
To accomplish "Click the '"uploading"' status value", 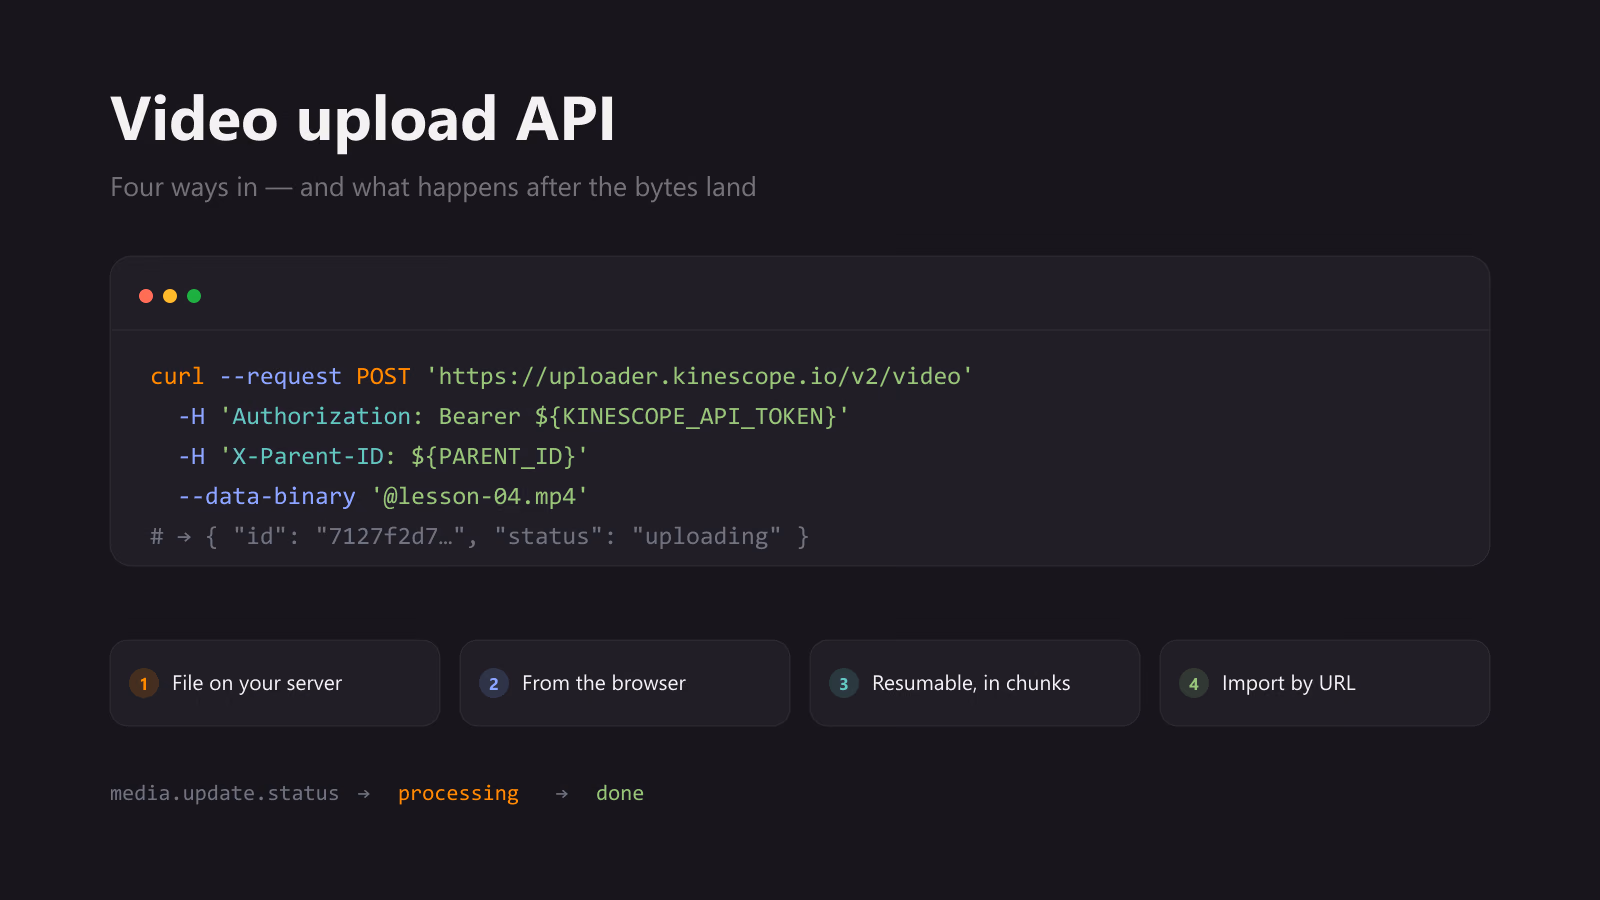I will pyautogui.click(x=706, y=536).
